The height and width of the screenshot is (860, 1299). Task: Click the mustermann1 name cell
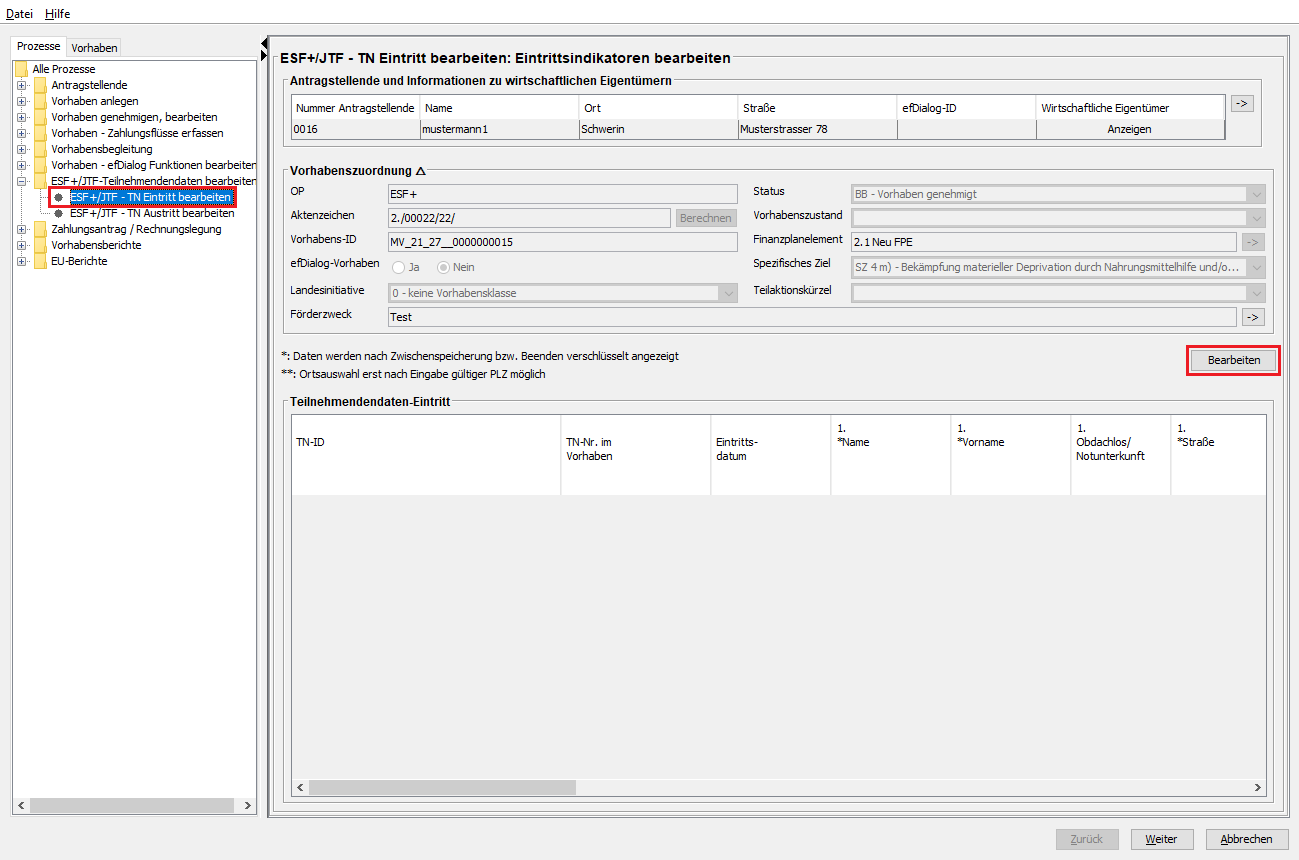(x=500, y=129)
